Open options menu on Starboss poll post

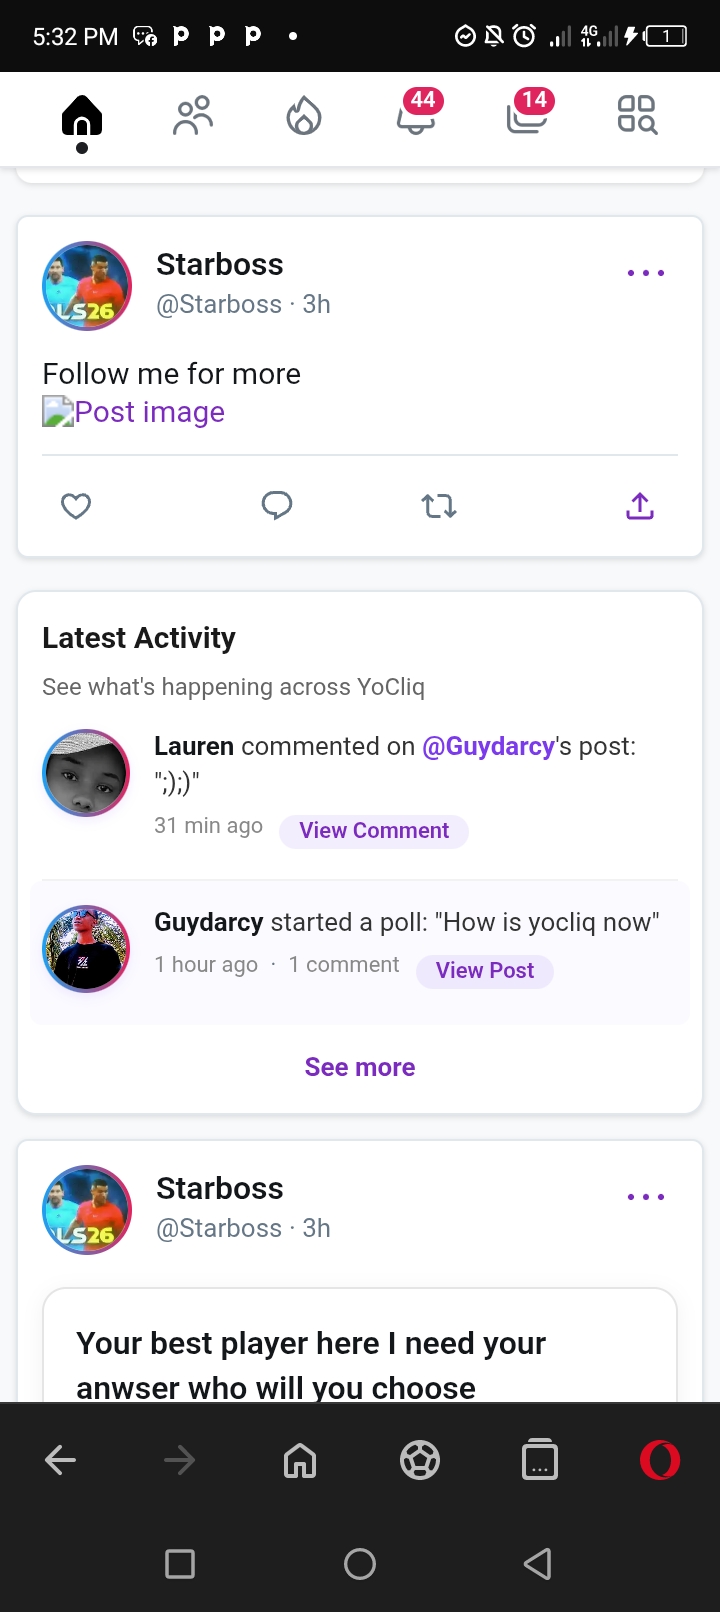[x=645, y=1197]
